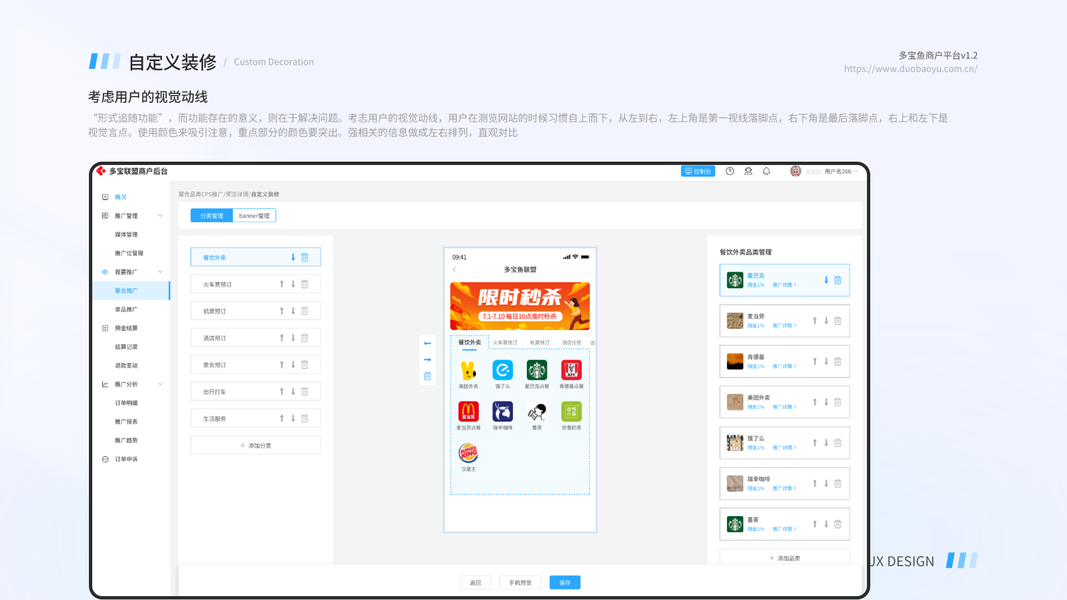Move the 餐饮外卖 category down
Viewport: 1067px width, 600px height.
[x=293, y=257]
